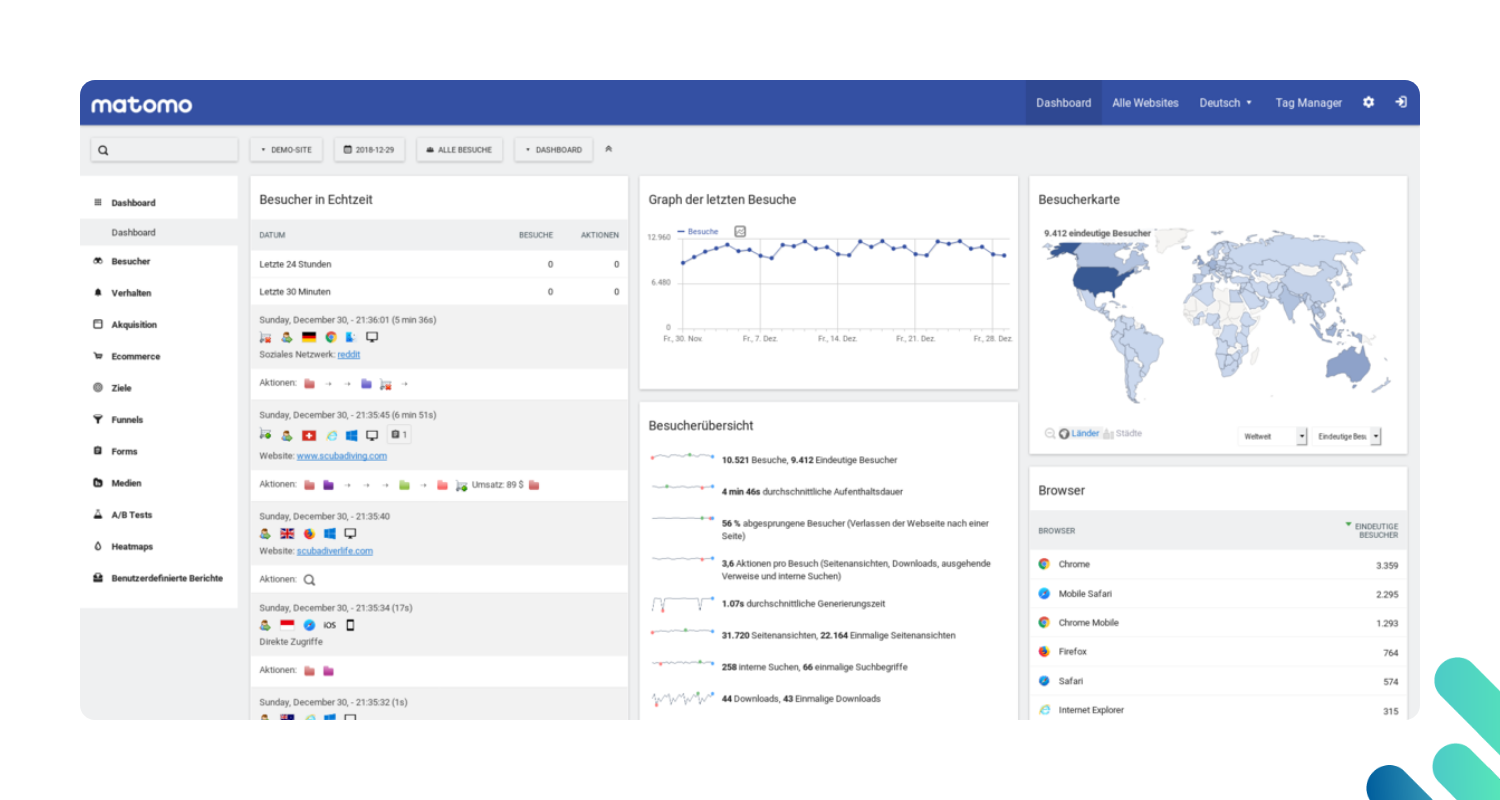Expand the Demo-Site website selector

286,150
